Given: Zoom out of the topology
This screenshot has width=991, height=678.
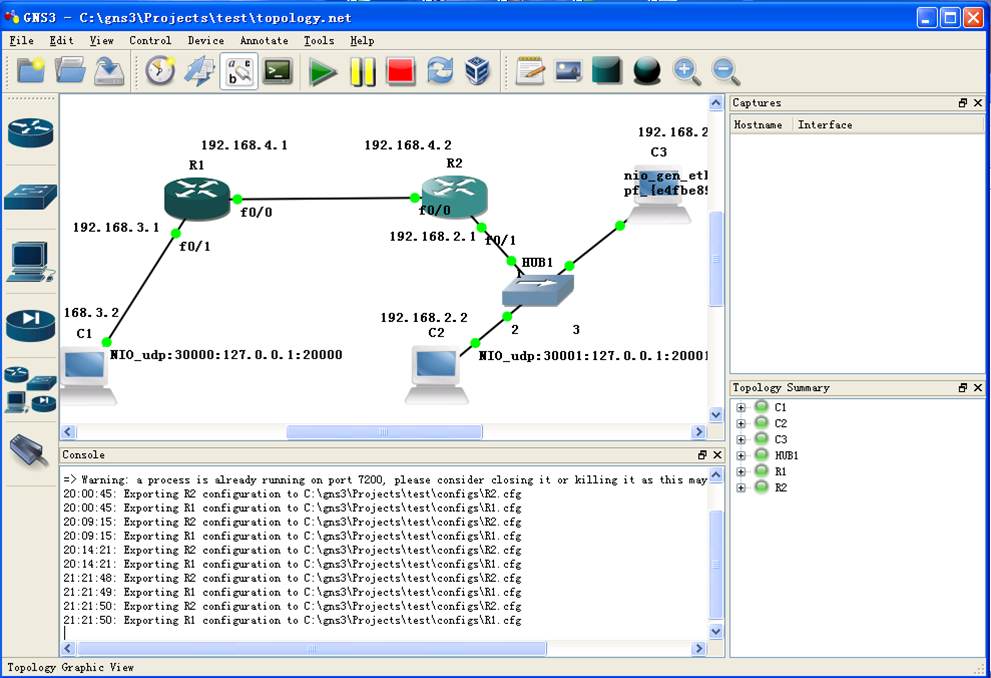Looking at the screenshot, I should (725, 71).
